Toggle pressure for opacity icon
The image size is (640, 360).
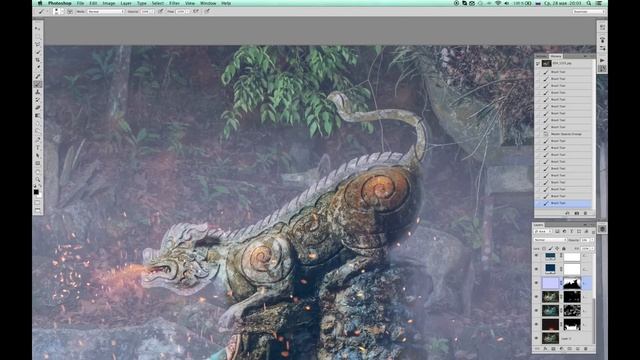[160, 11]
